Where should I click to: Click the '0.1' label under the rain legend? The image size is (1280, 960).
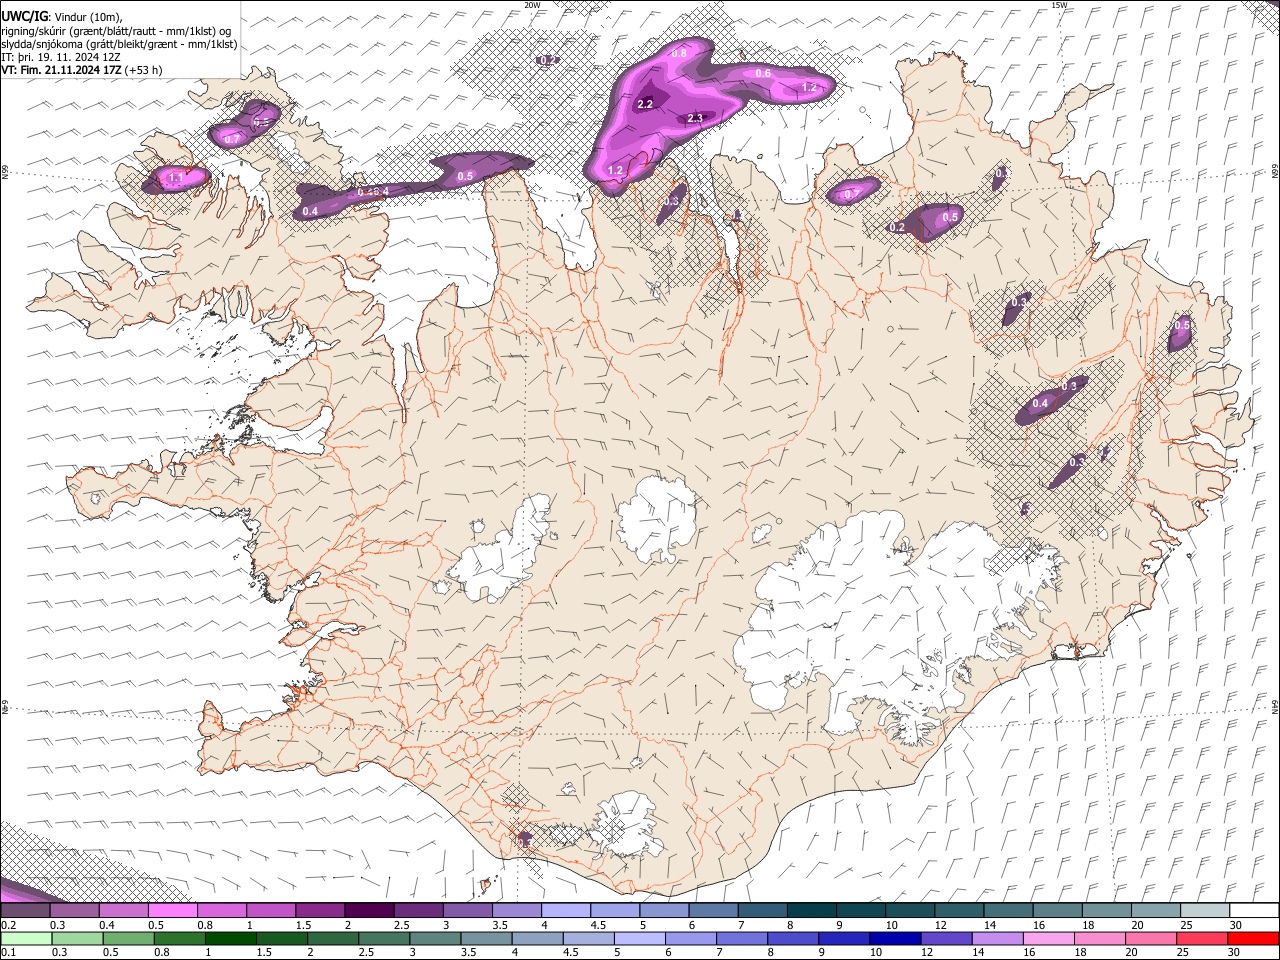click(8, 953)
